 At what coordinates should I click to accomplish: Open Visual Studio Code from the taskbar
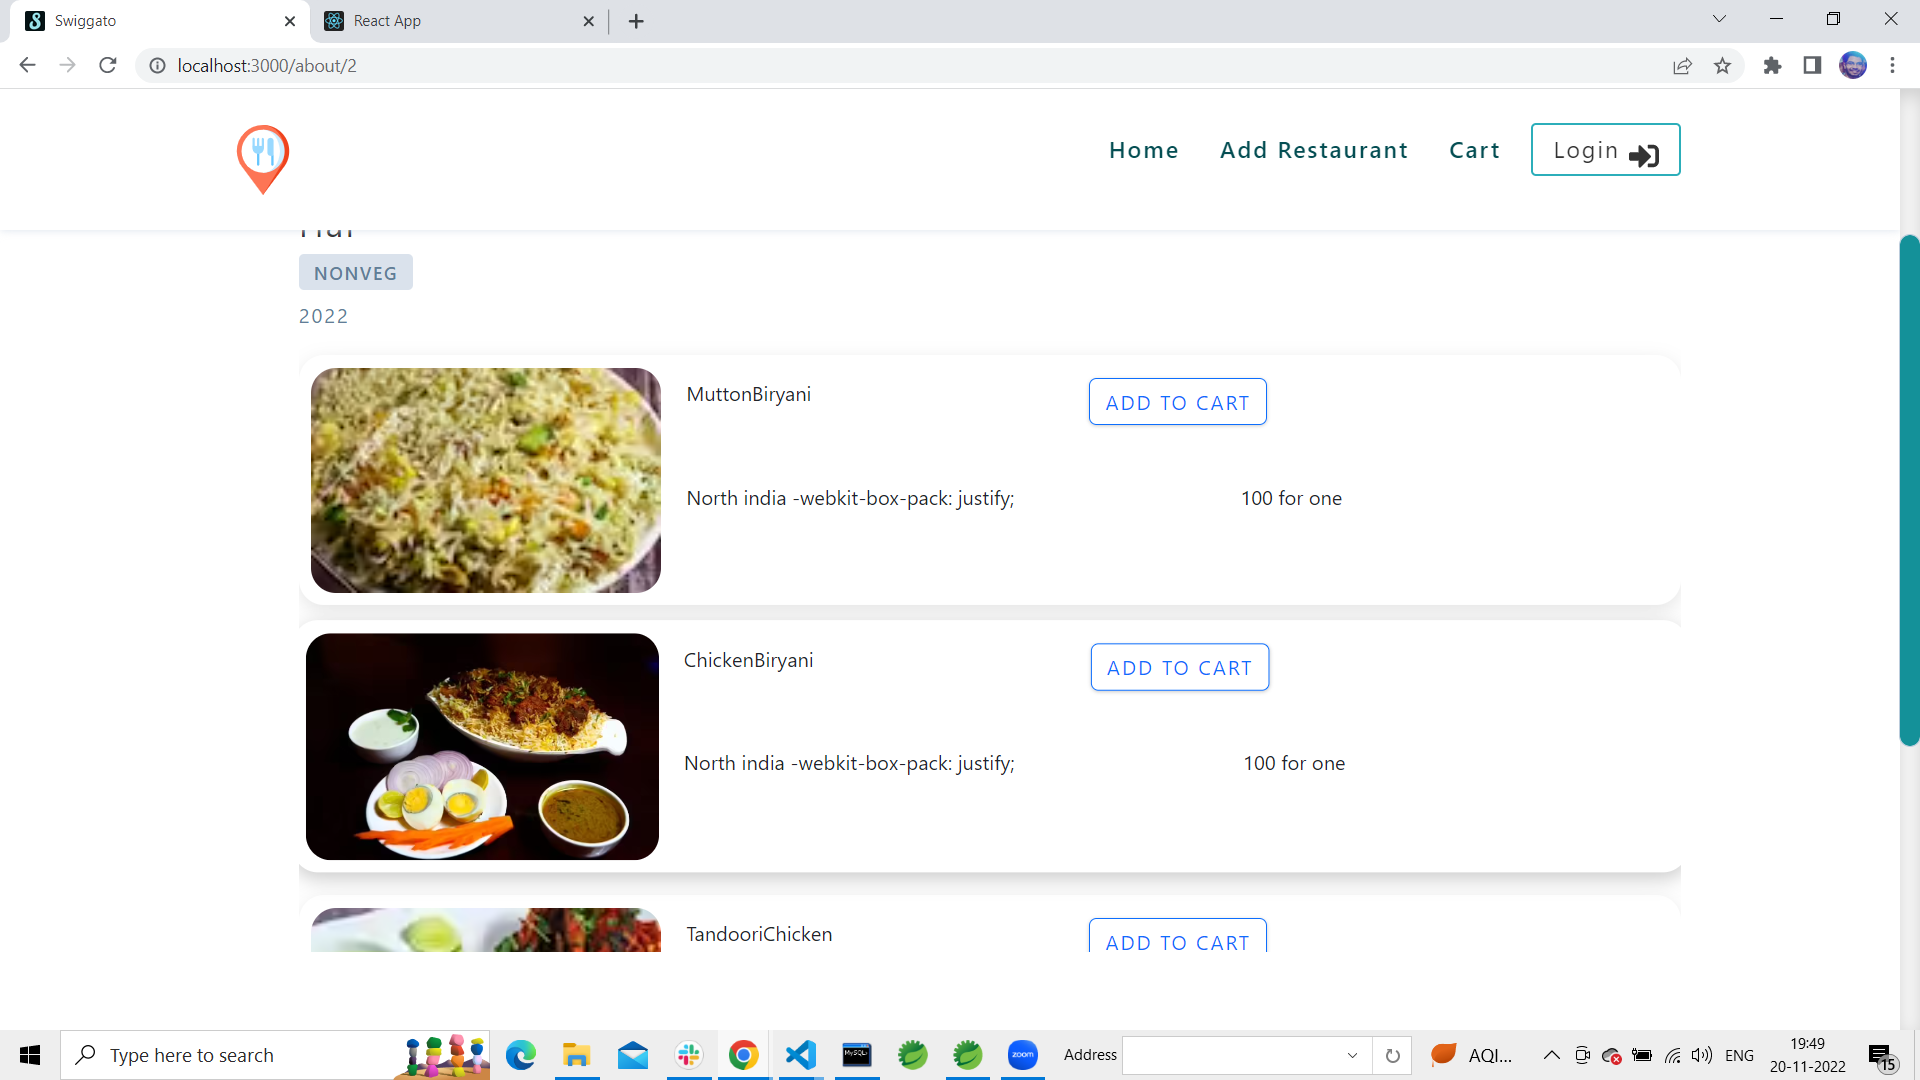pos(801,1055)
